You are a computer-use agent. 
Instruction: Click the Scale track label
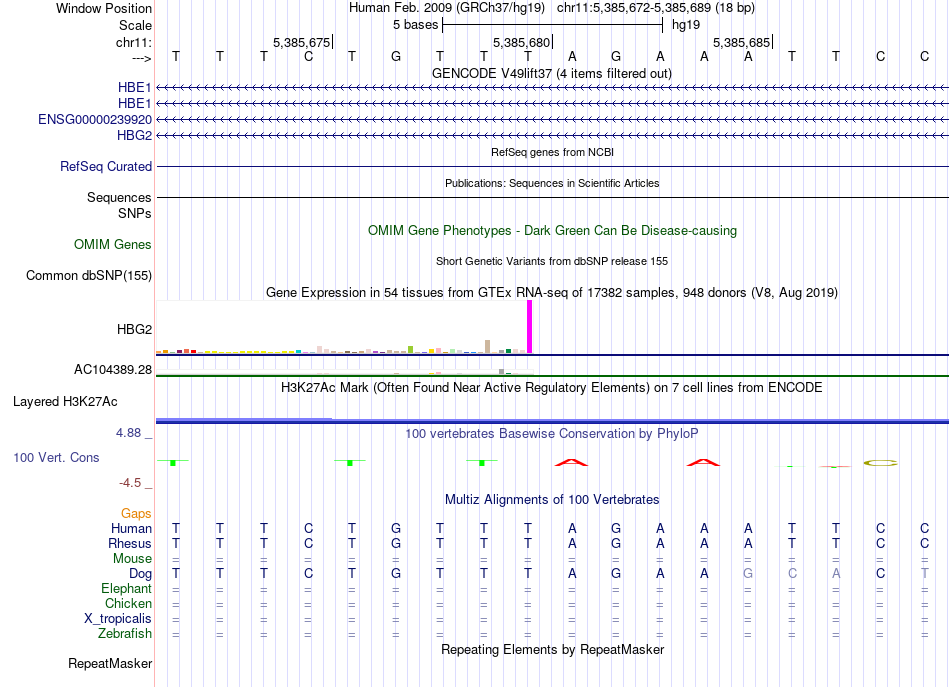point(135,25)
